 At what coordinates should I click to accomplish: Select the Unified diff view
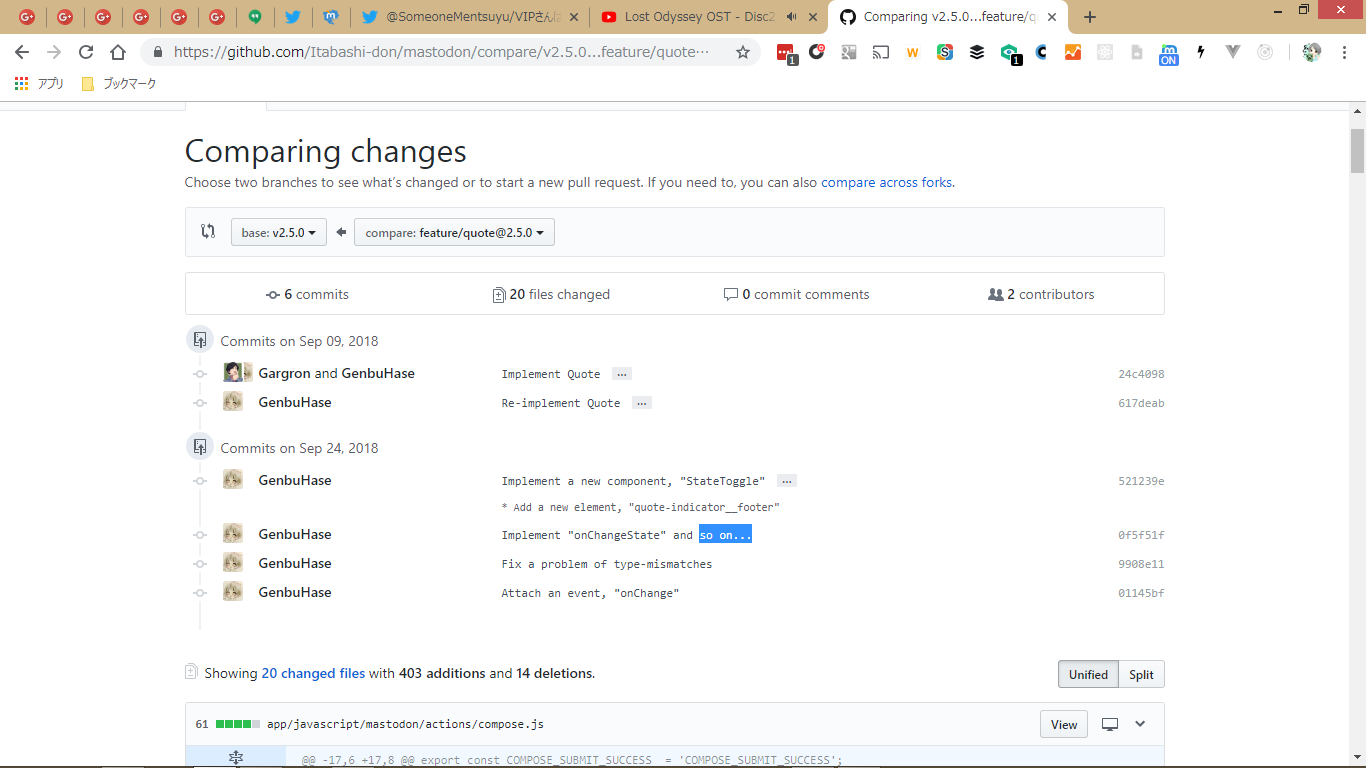[1087, 674]
